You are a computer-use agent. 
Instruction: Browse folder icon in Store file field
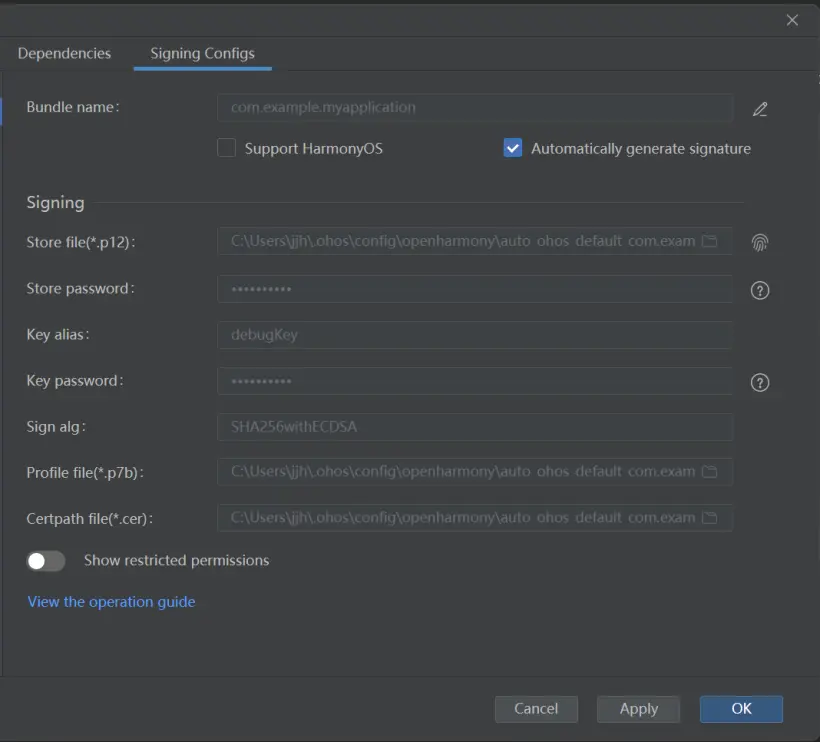pyautogui.click(x=710, y=241)
